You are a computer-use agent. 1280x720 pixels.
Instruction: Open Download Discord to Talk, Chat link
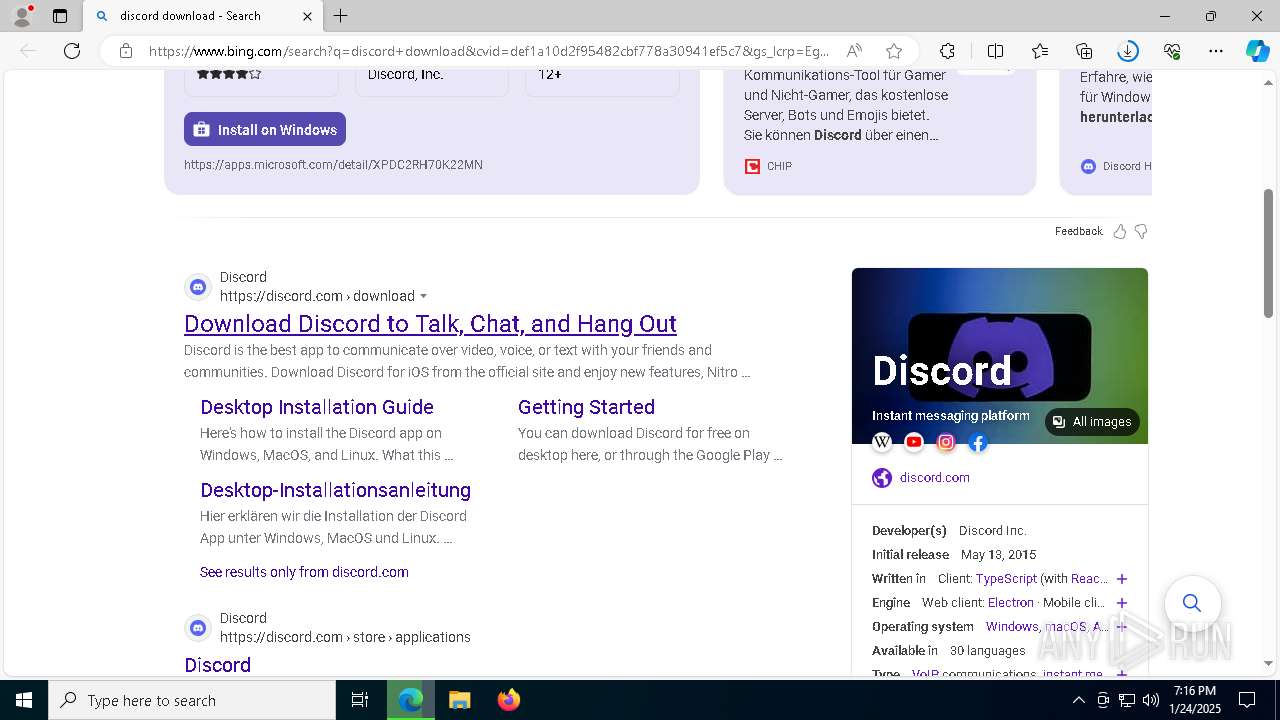(430, 323)
